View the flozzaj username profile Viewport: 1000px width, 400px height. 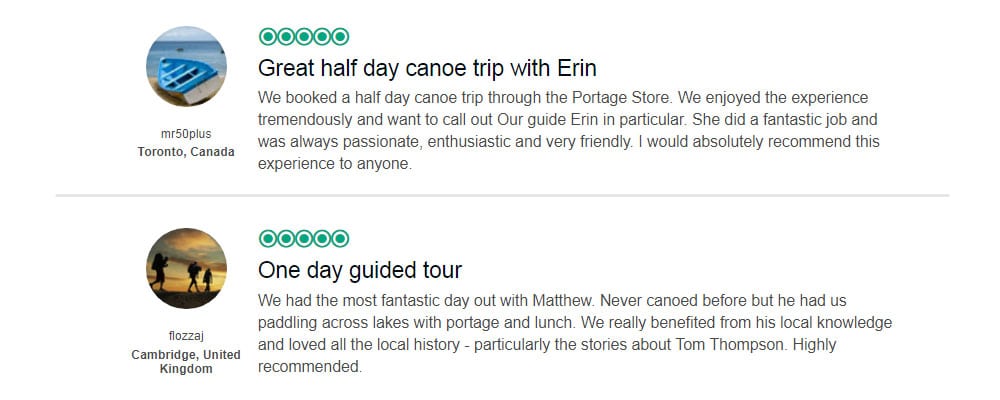[x=186, y=336]
